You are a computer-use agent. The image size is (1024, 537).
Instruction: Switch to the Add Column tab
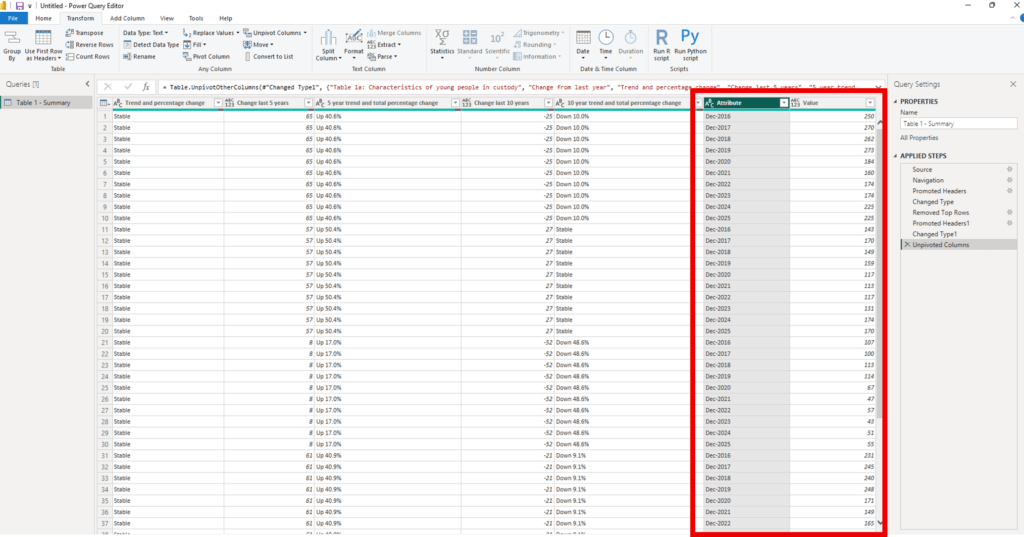click(126, 18)
